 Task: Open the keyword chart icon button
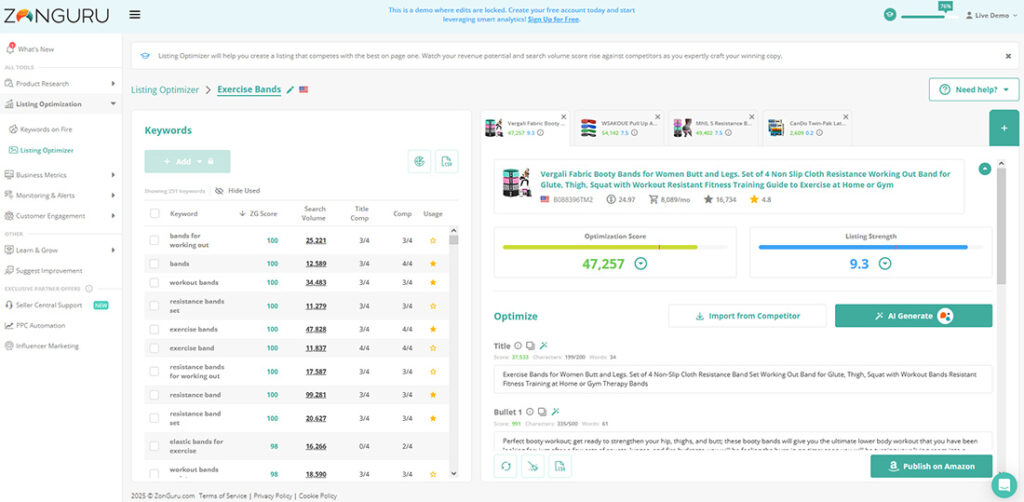419,161
